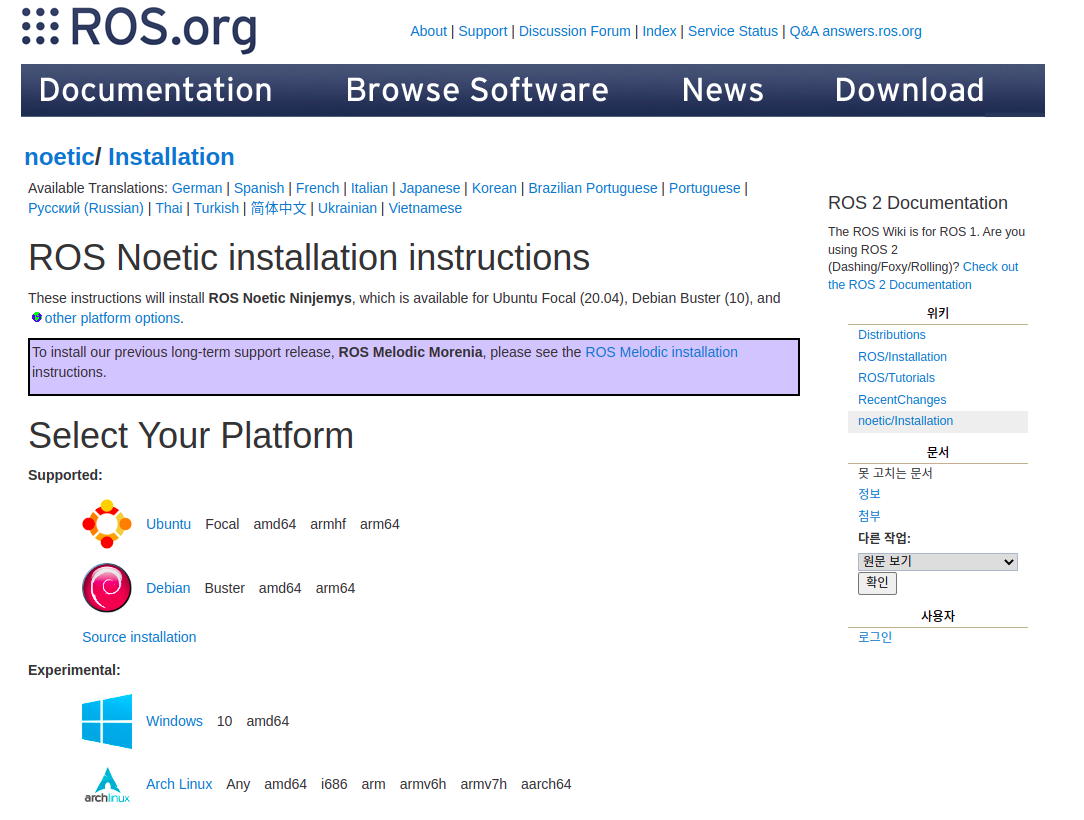
Task: Switch to Italian translation
Action: [369, 188]
